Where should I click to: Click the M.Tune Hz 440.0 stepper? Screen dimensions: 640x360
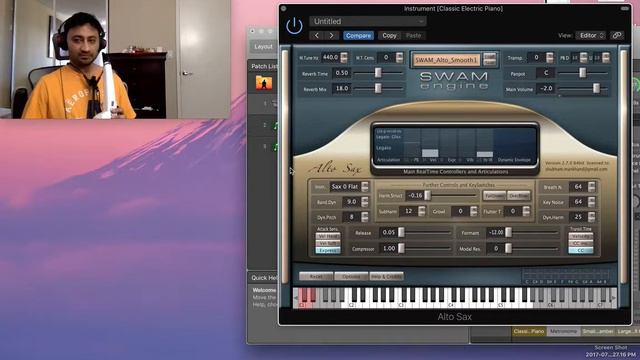click(344, 58)
